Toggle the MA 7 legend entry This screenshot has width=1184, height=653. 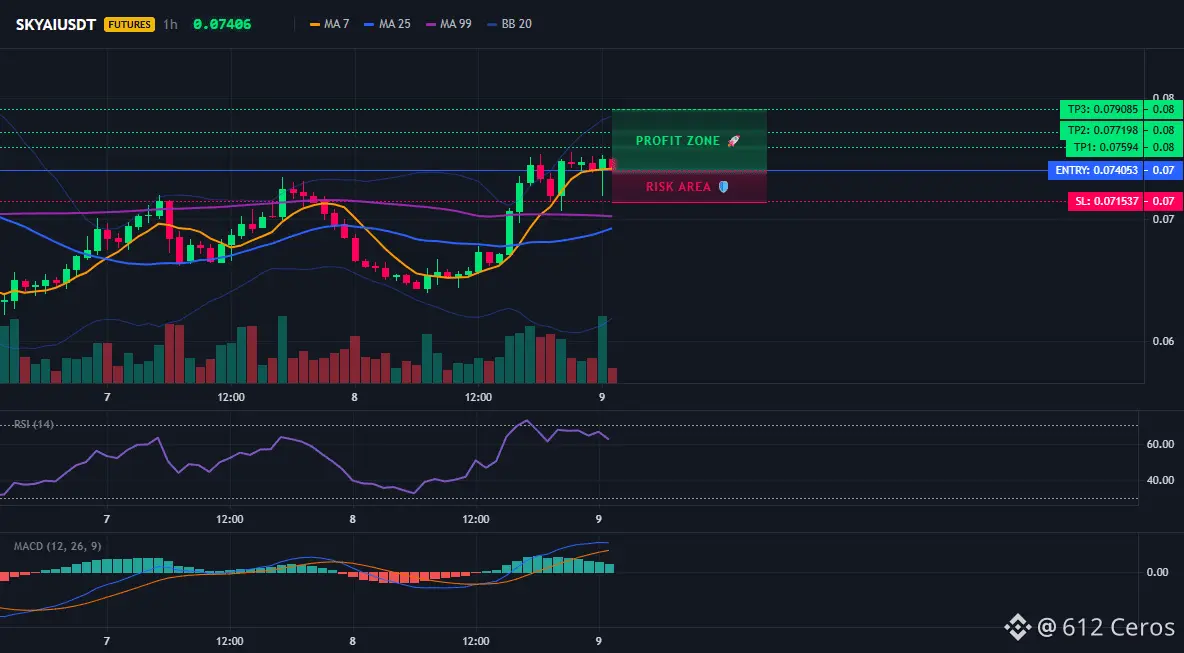coord(329,24)
